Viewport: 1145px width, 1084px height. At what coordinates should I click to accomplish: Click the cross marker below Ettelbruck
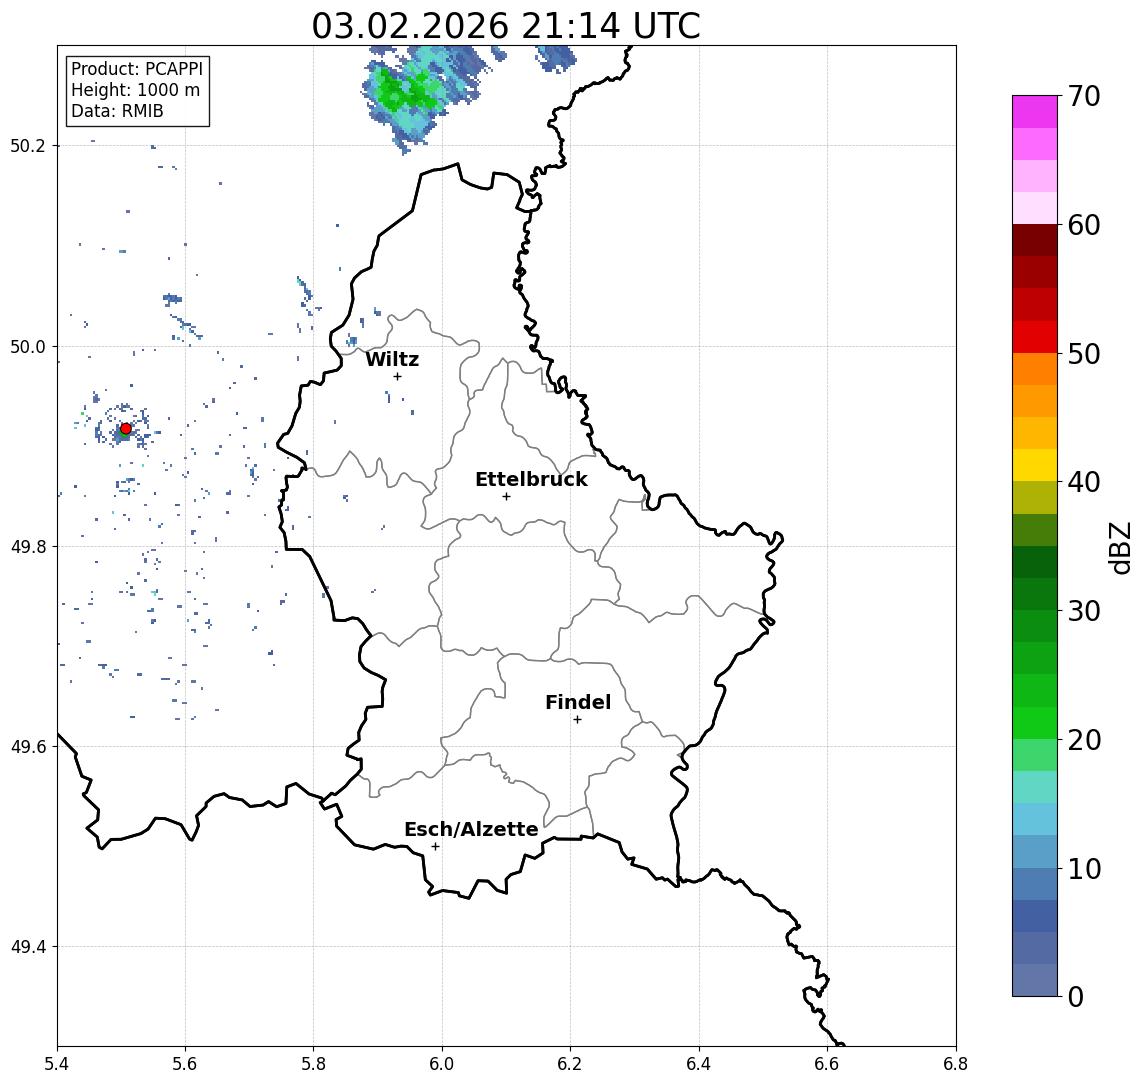point(506,497)
